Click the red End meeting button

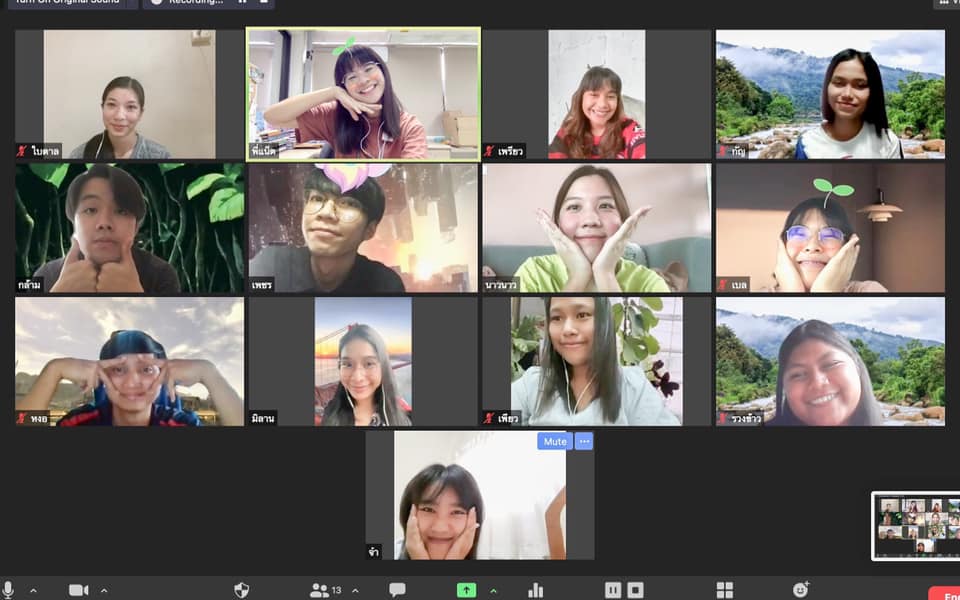(944, 593)
